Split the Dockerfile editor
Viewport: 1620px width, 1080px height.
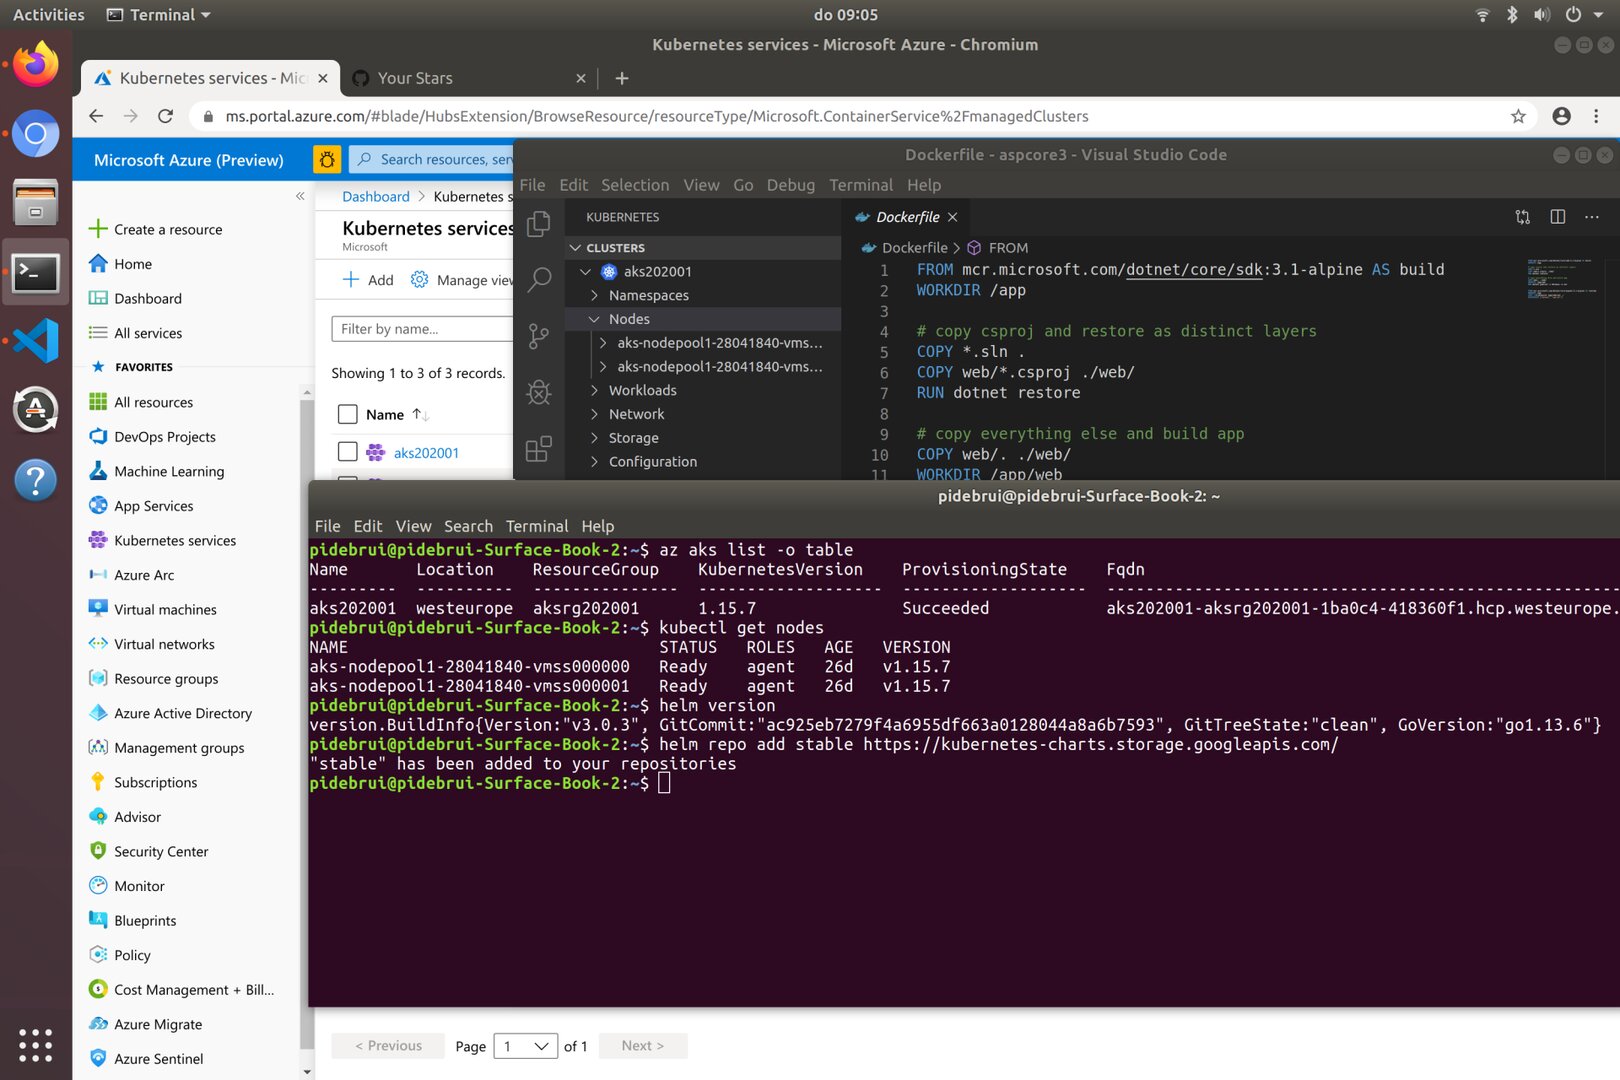coord(1557,216)
